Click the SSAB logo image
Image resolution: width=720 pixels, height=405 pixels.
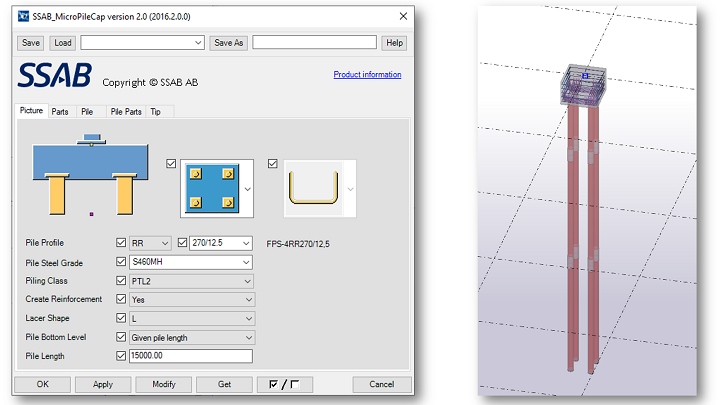point(55,75)
